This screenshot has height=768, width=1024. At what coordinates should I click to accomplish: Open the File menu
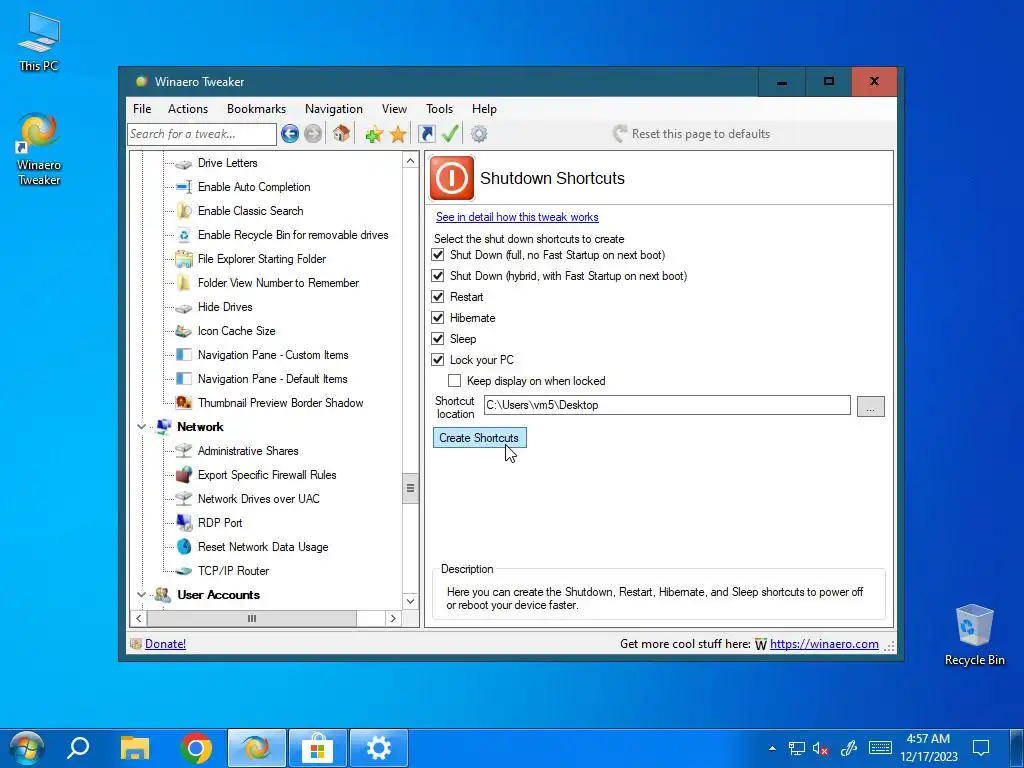pos(142,109)
